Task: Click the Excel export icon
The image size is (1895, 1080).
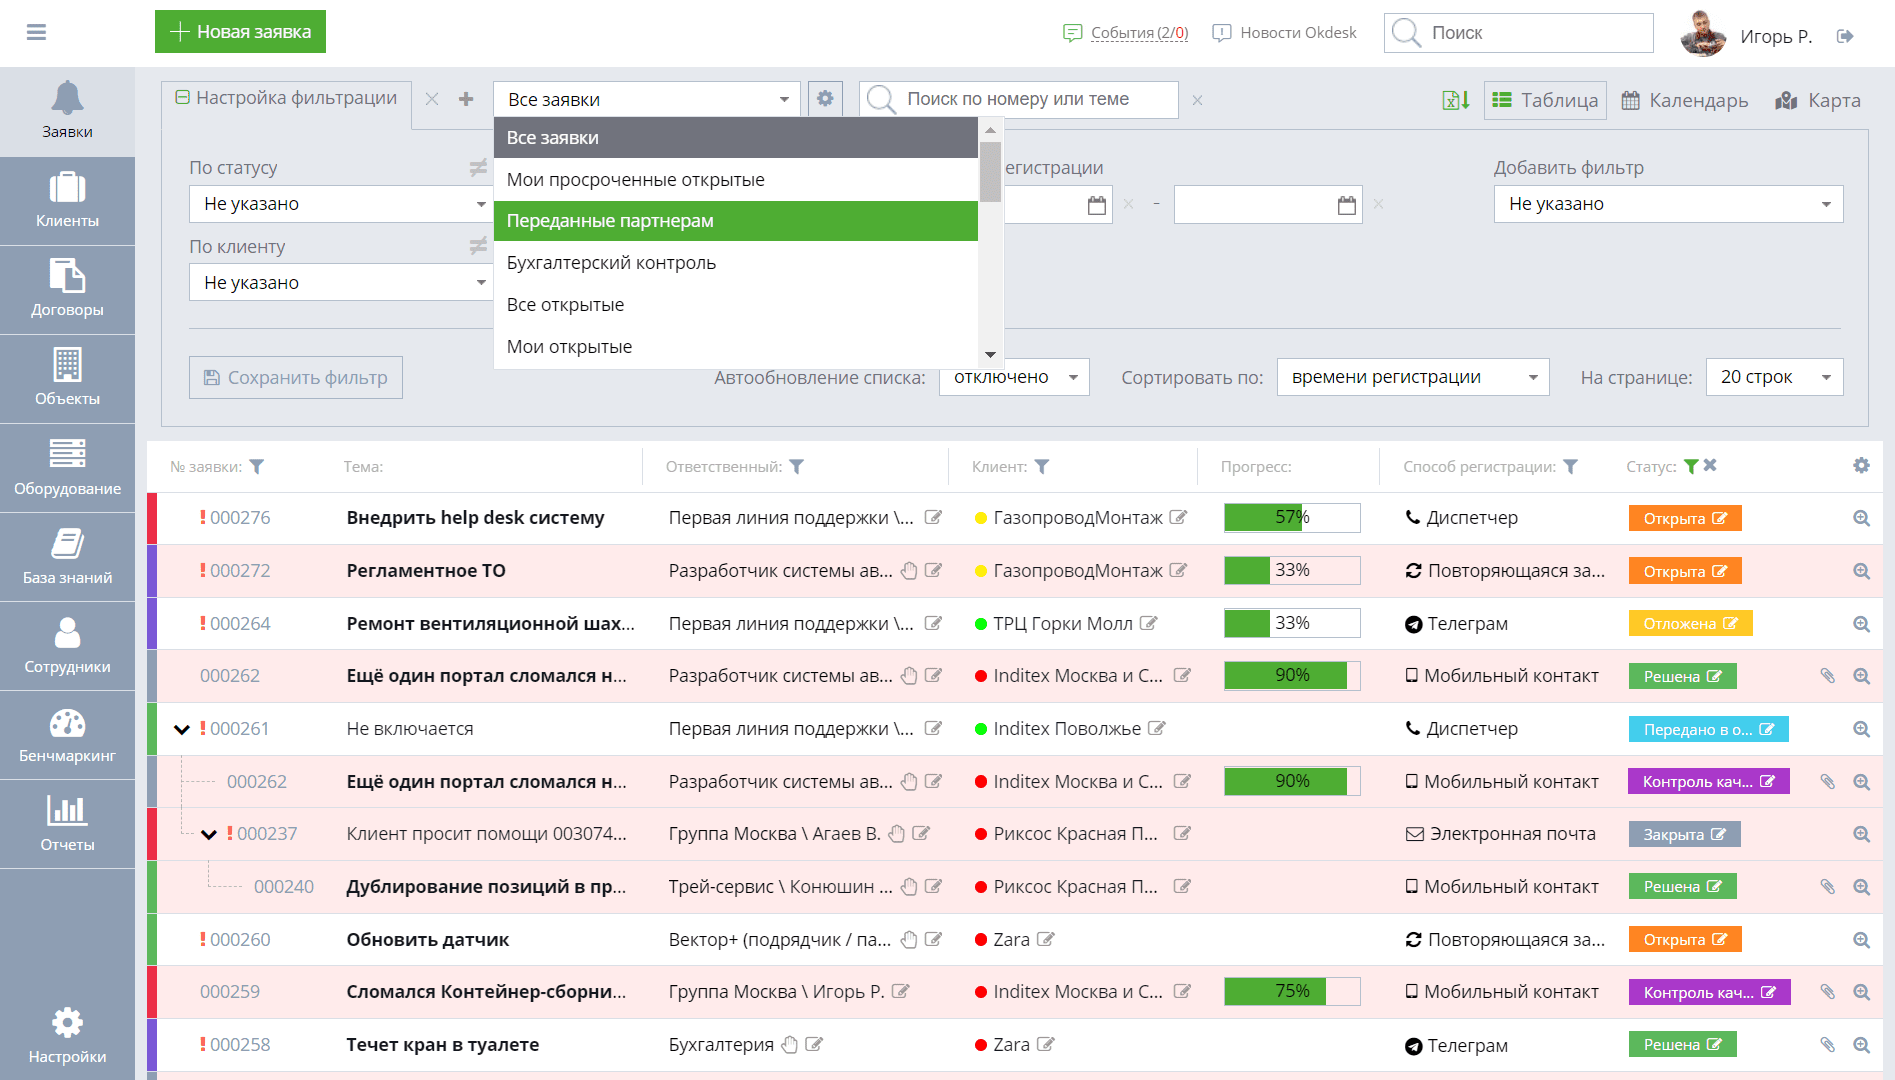Action: click(x=1455, y=100)
